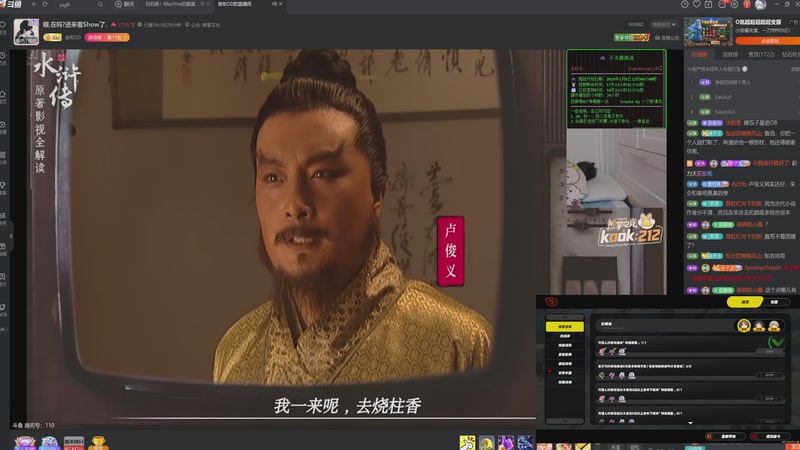This screenshot has height=450, width=800.
Task: Click the dark blue gift icon below video
Action: [x=525, y=442]
